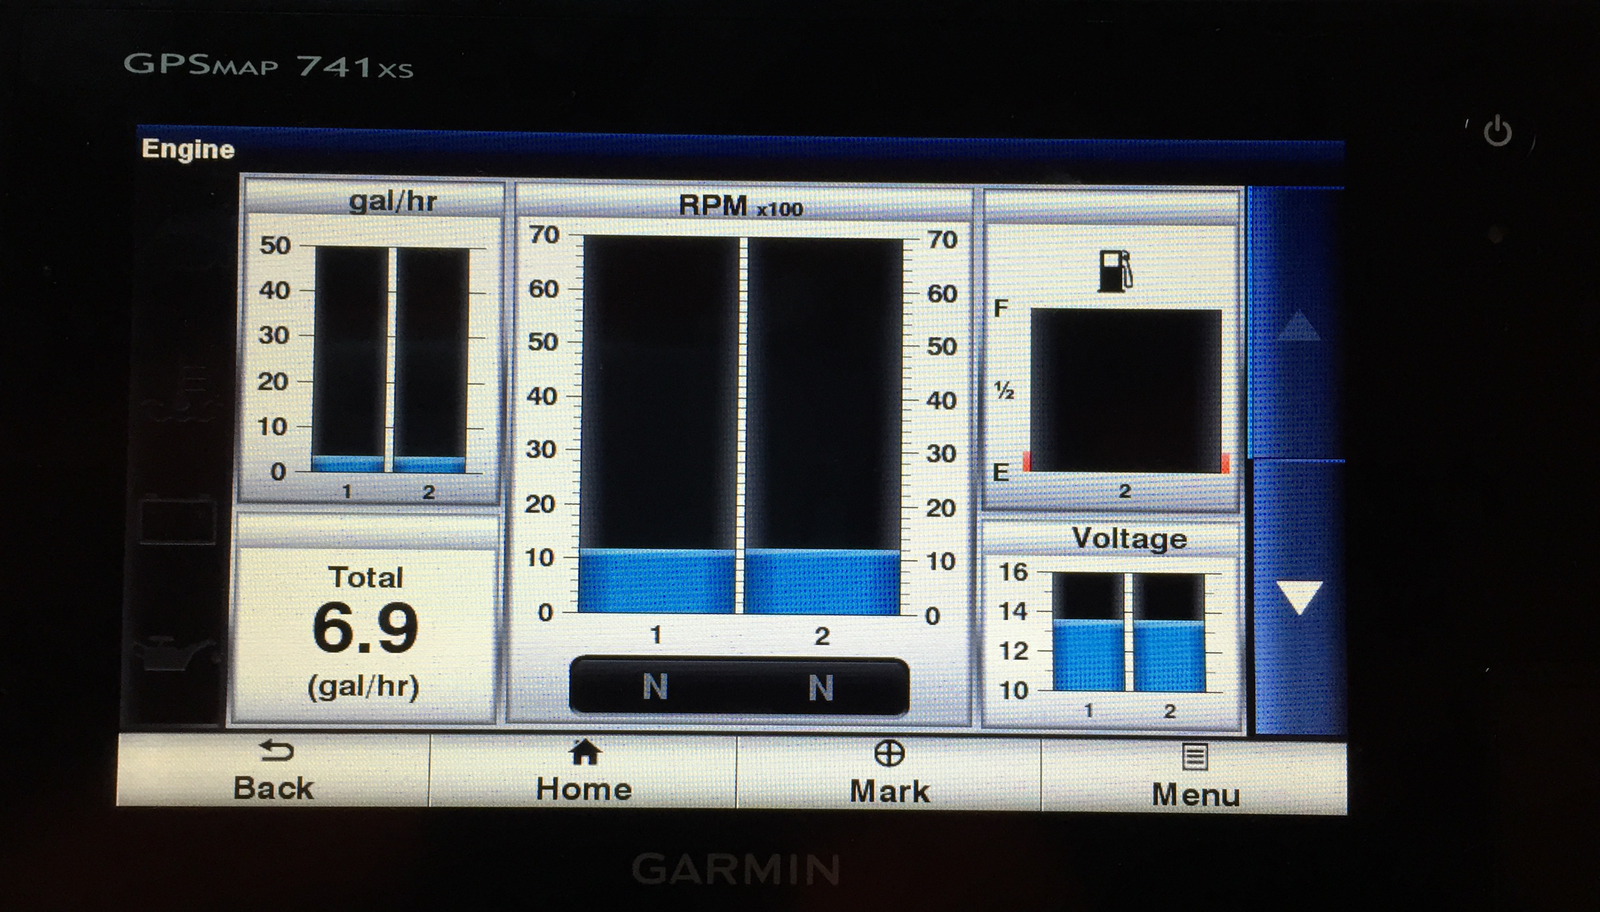Tap the fuel tank level gauge
1600x912 pixels.
coord(1125,390)
